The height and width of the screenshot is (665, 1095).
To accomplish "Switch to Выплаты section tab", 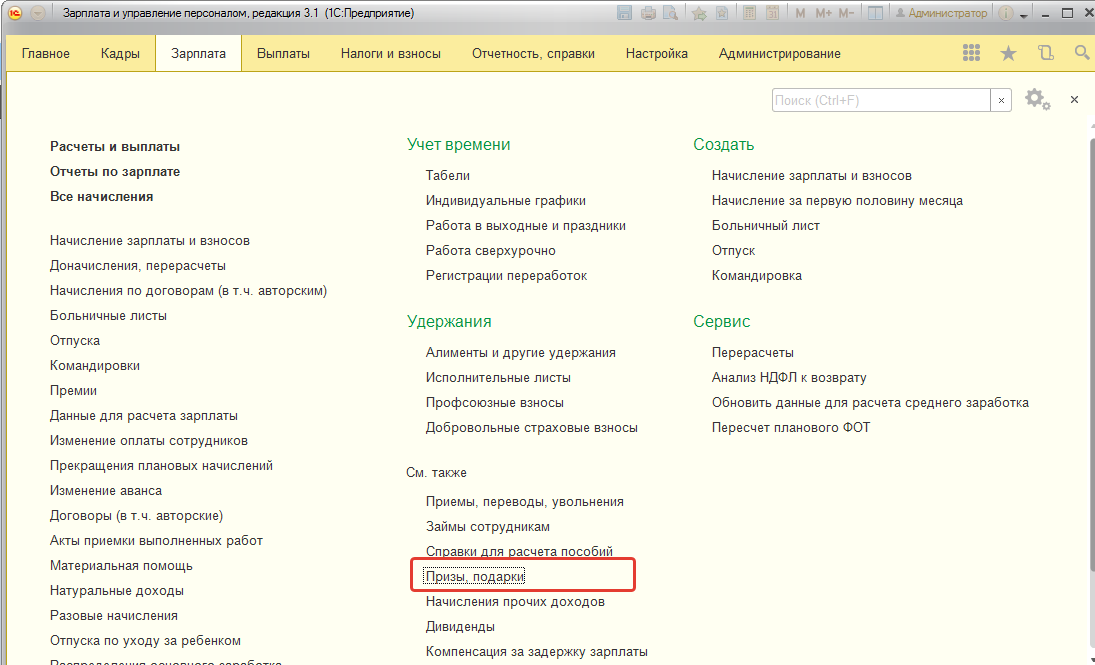I will tap(284, 53).
